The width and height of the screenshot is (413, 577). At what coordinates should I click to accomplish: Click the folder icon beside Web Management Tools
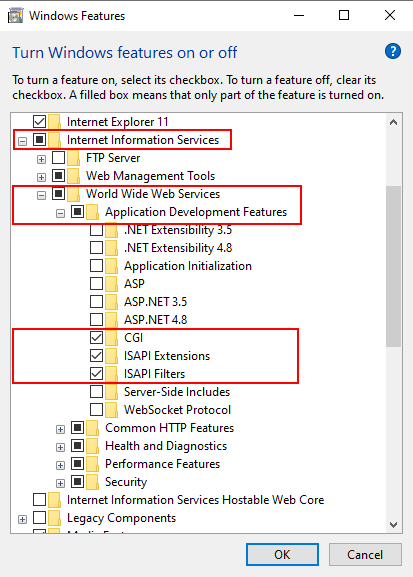pos(73,176)
